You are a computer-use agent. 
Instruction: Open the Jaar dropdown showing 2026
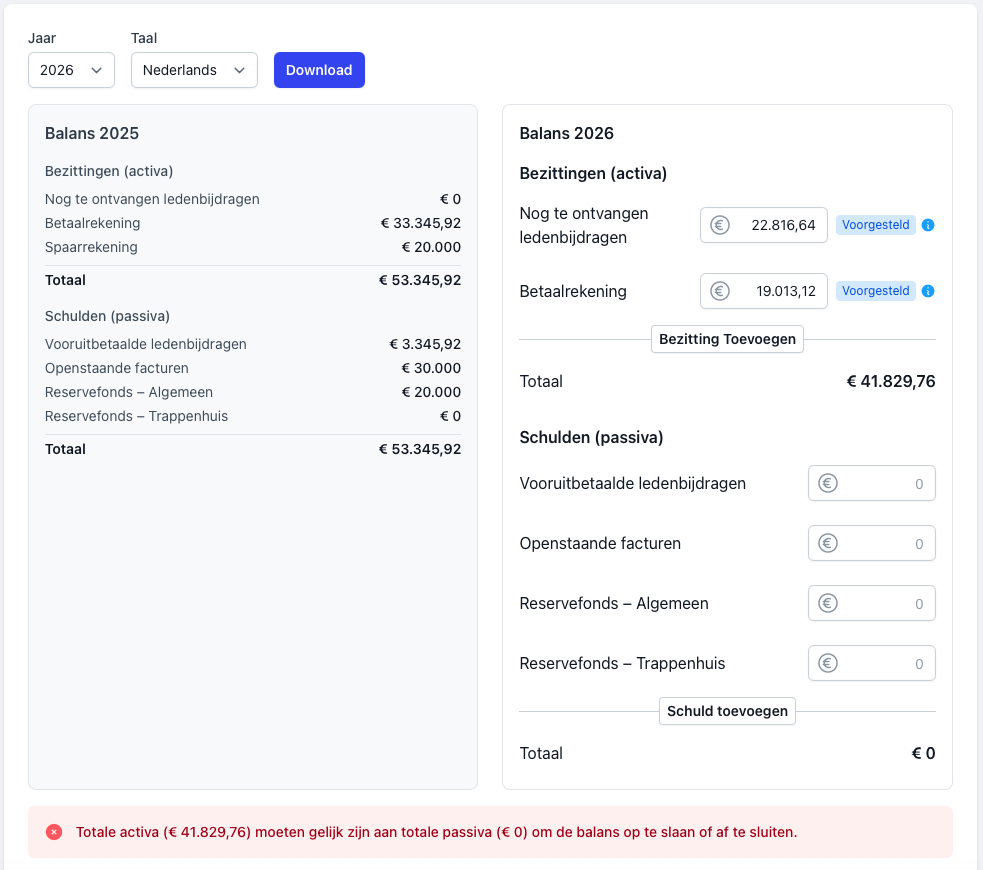pos(71,70)
